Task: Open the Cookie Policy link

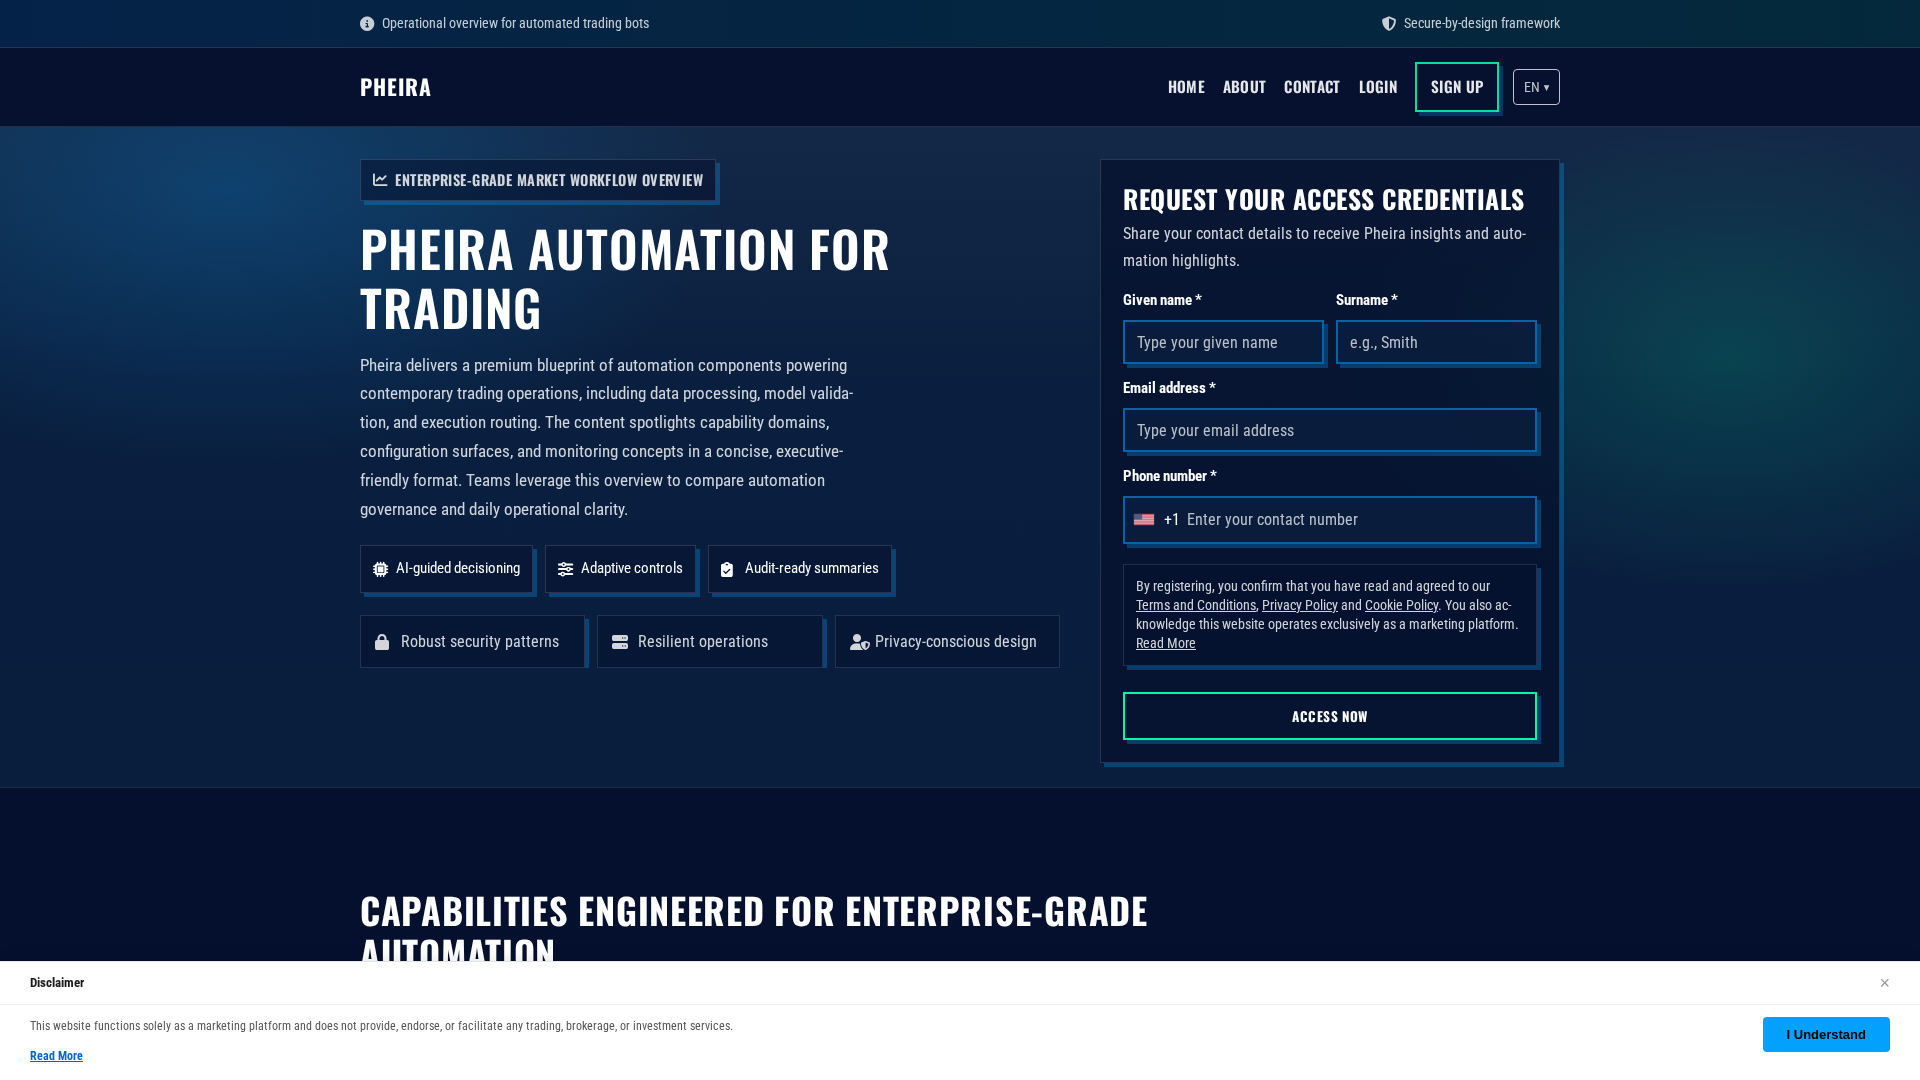Action: (x=1401, y=605)
